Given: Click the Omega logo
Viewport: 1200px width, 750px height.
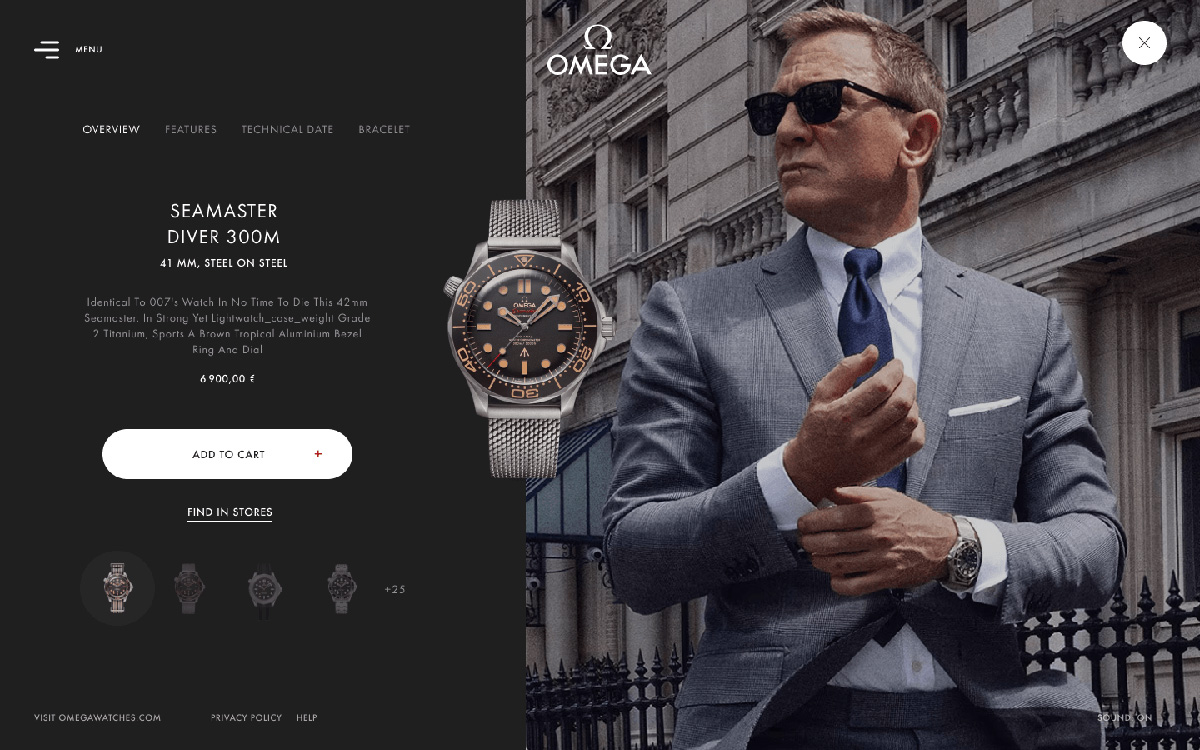Looking at the screenshot, I should tap(599, 50).
